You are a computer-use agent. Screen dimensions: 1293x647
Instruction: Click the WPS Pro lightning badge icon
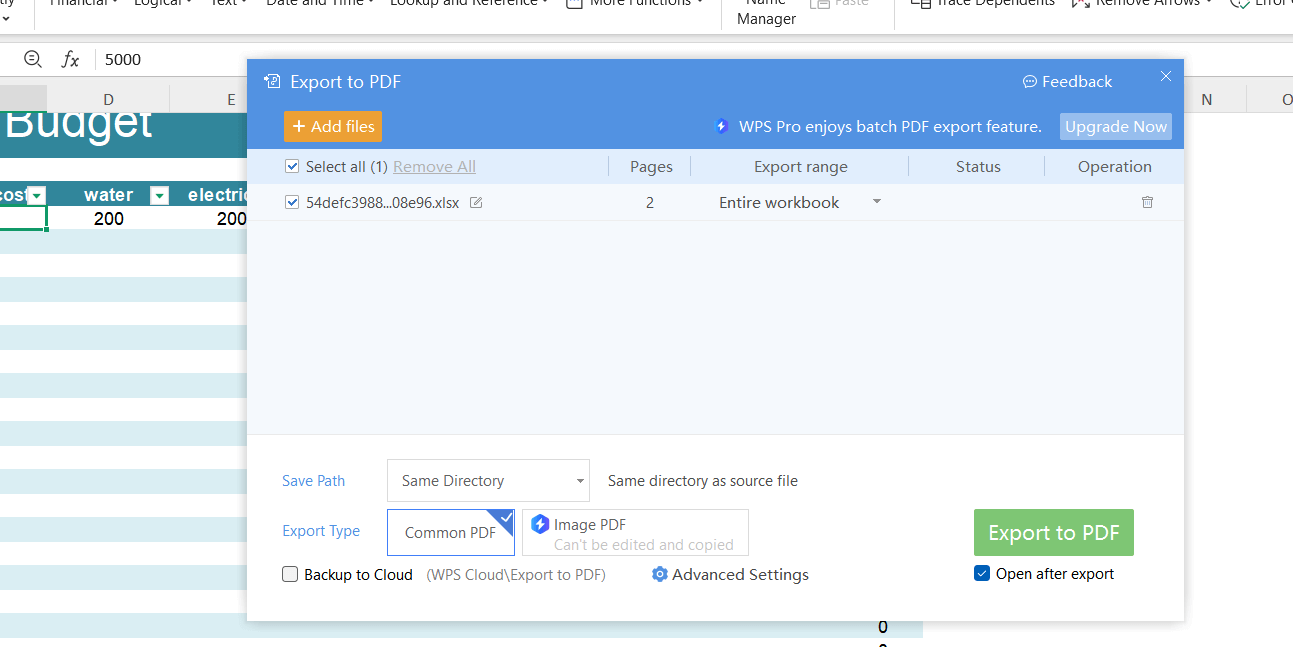[721, 126]
